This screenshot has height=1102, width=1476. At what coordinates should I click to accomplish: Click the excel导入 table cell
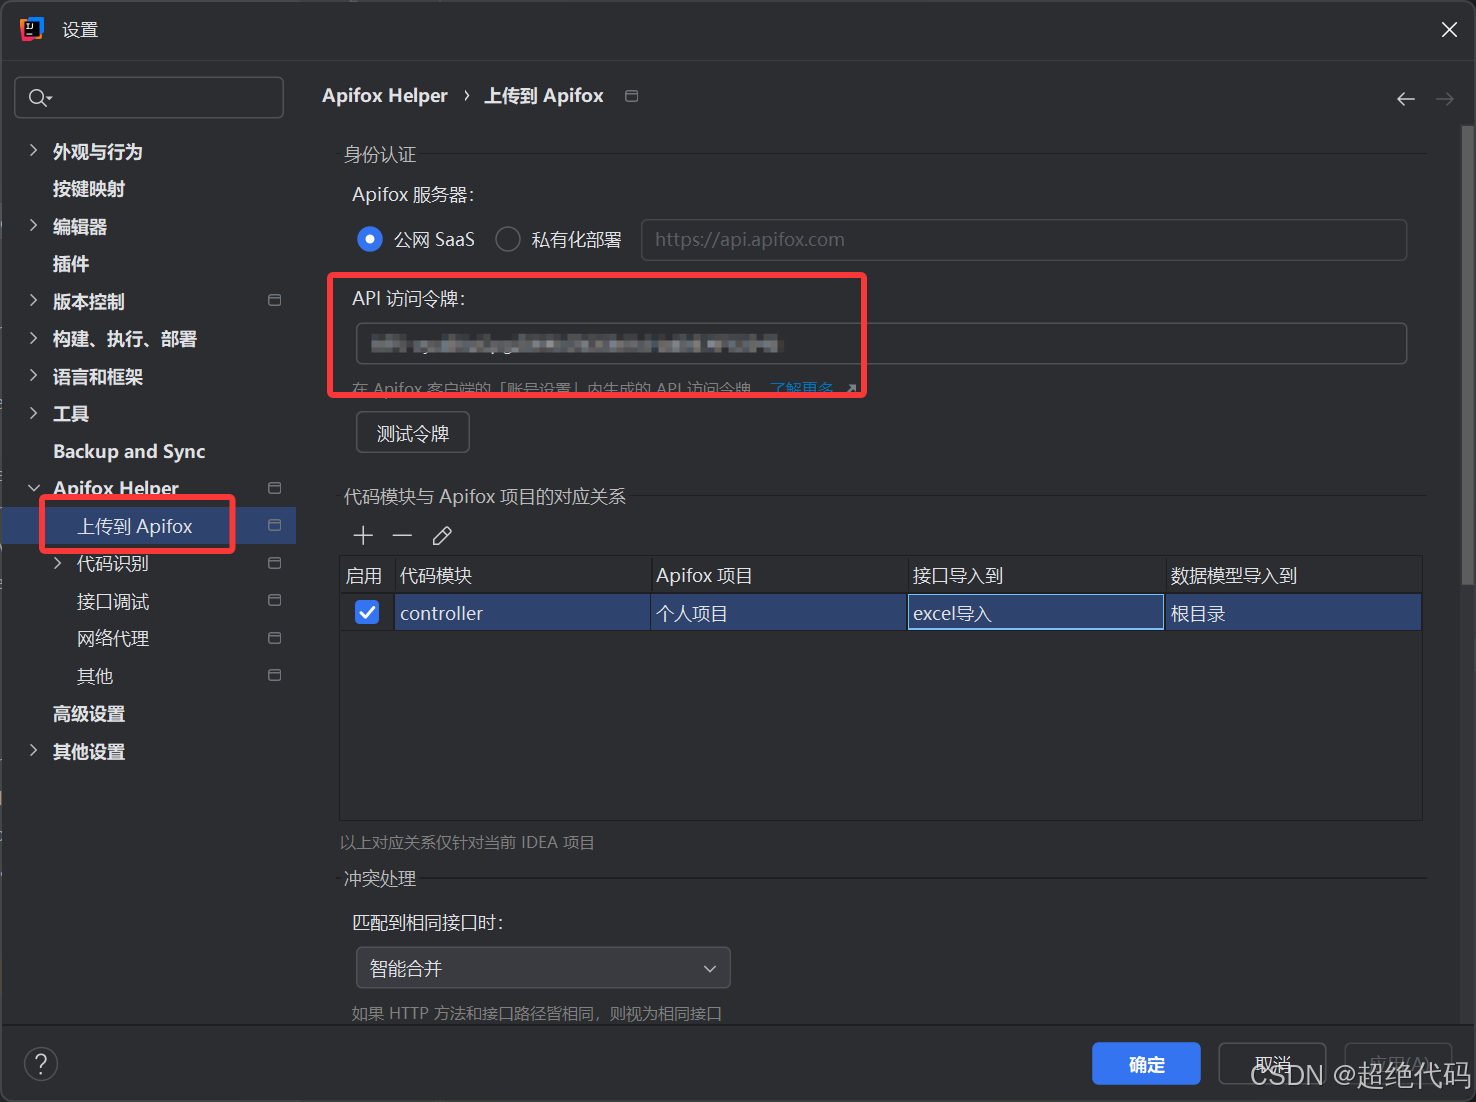tap(1036, 612)
